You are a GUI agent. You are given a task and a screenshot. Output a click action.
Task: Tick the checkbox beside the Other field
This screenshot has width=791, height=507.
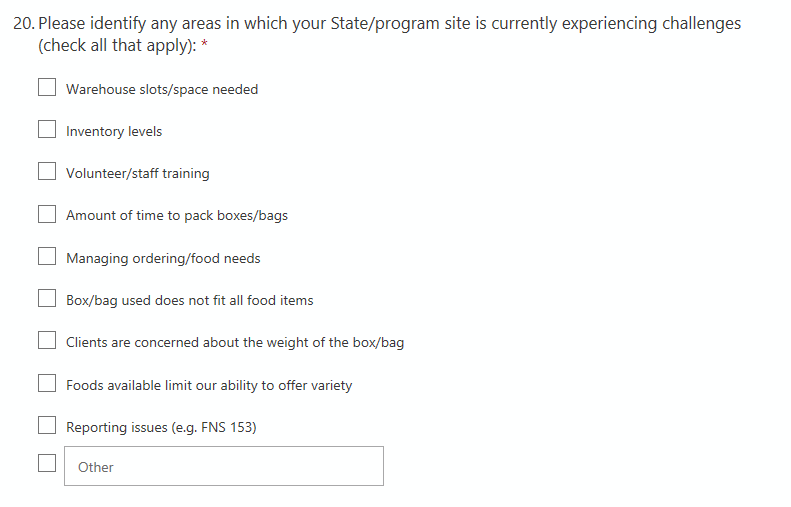(47, 464)
